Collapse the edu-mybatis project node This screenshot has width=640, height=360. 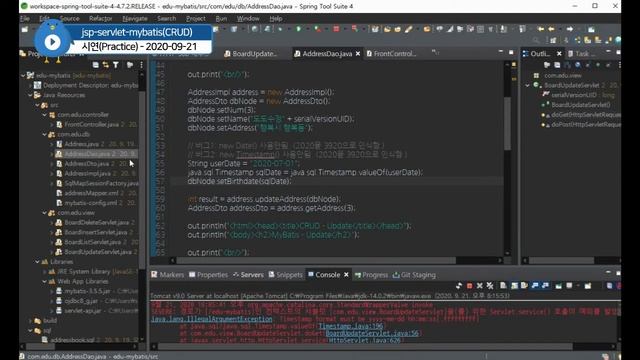tap(23, 76)
